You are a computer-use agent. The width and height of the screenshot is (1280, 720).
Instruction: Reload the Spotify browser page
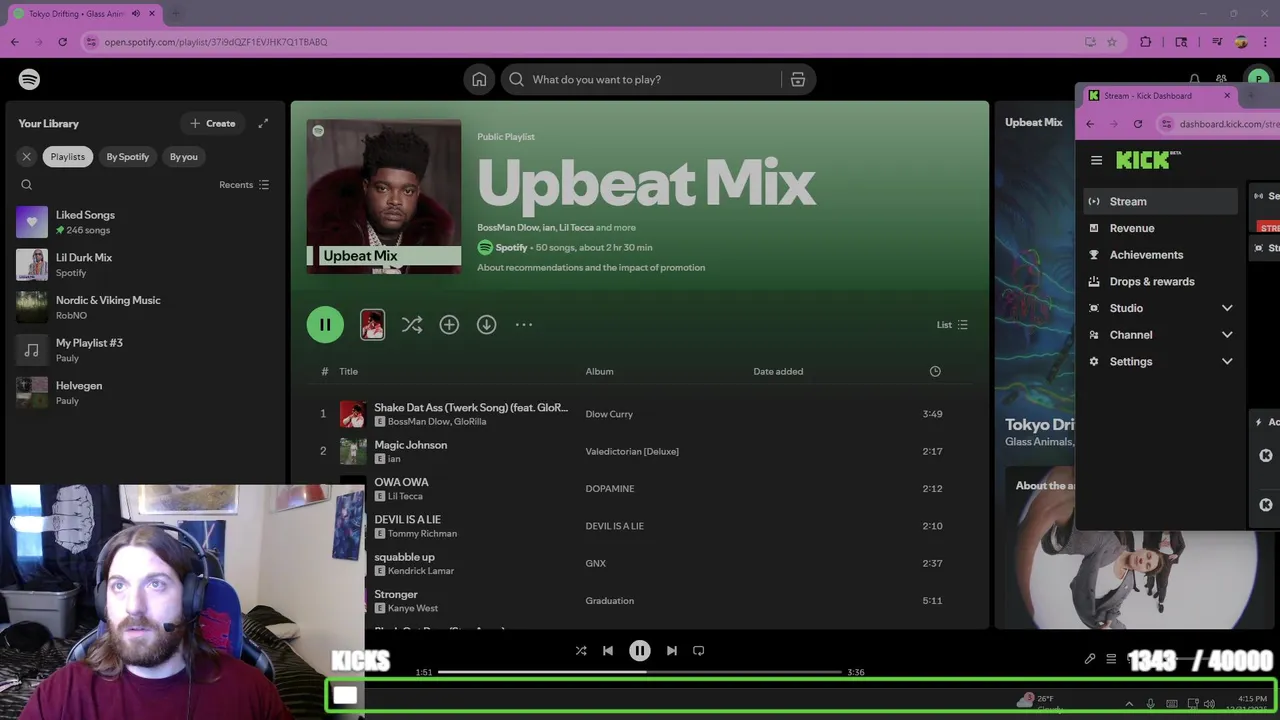(x=62, y=42)
